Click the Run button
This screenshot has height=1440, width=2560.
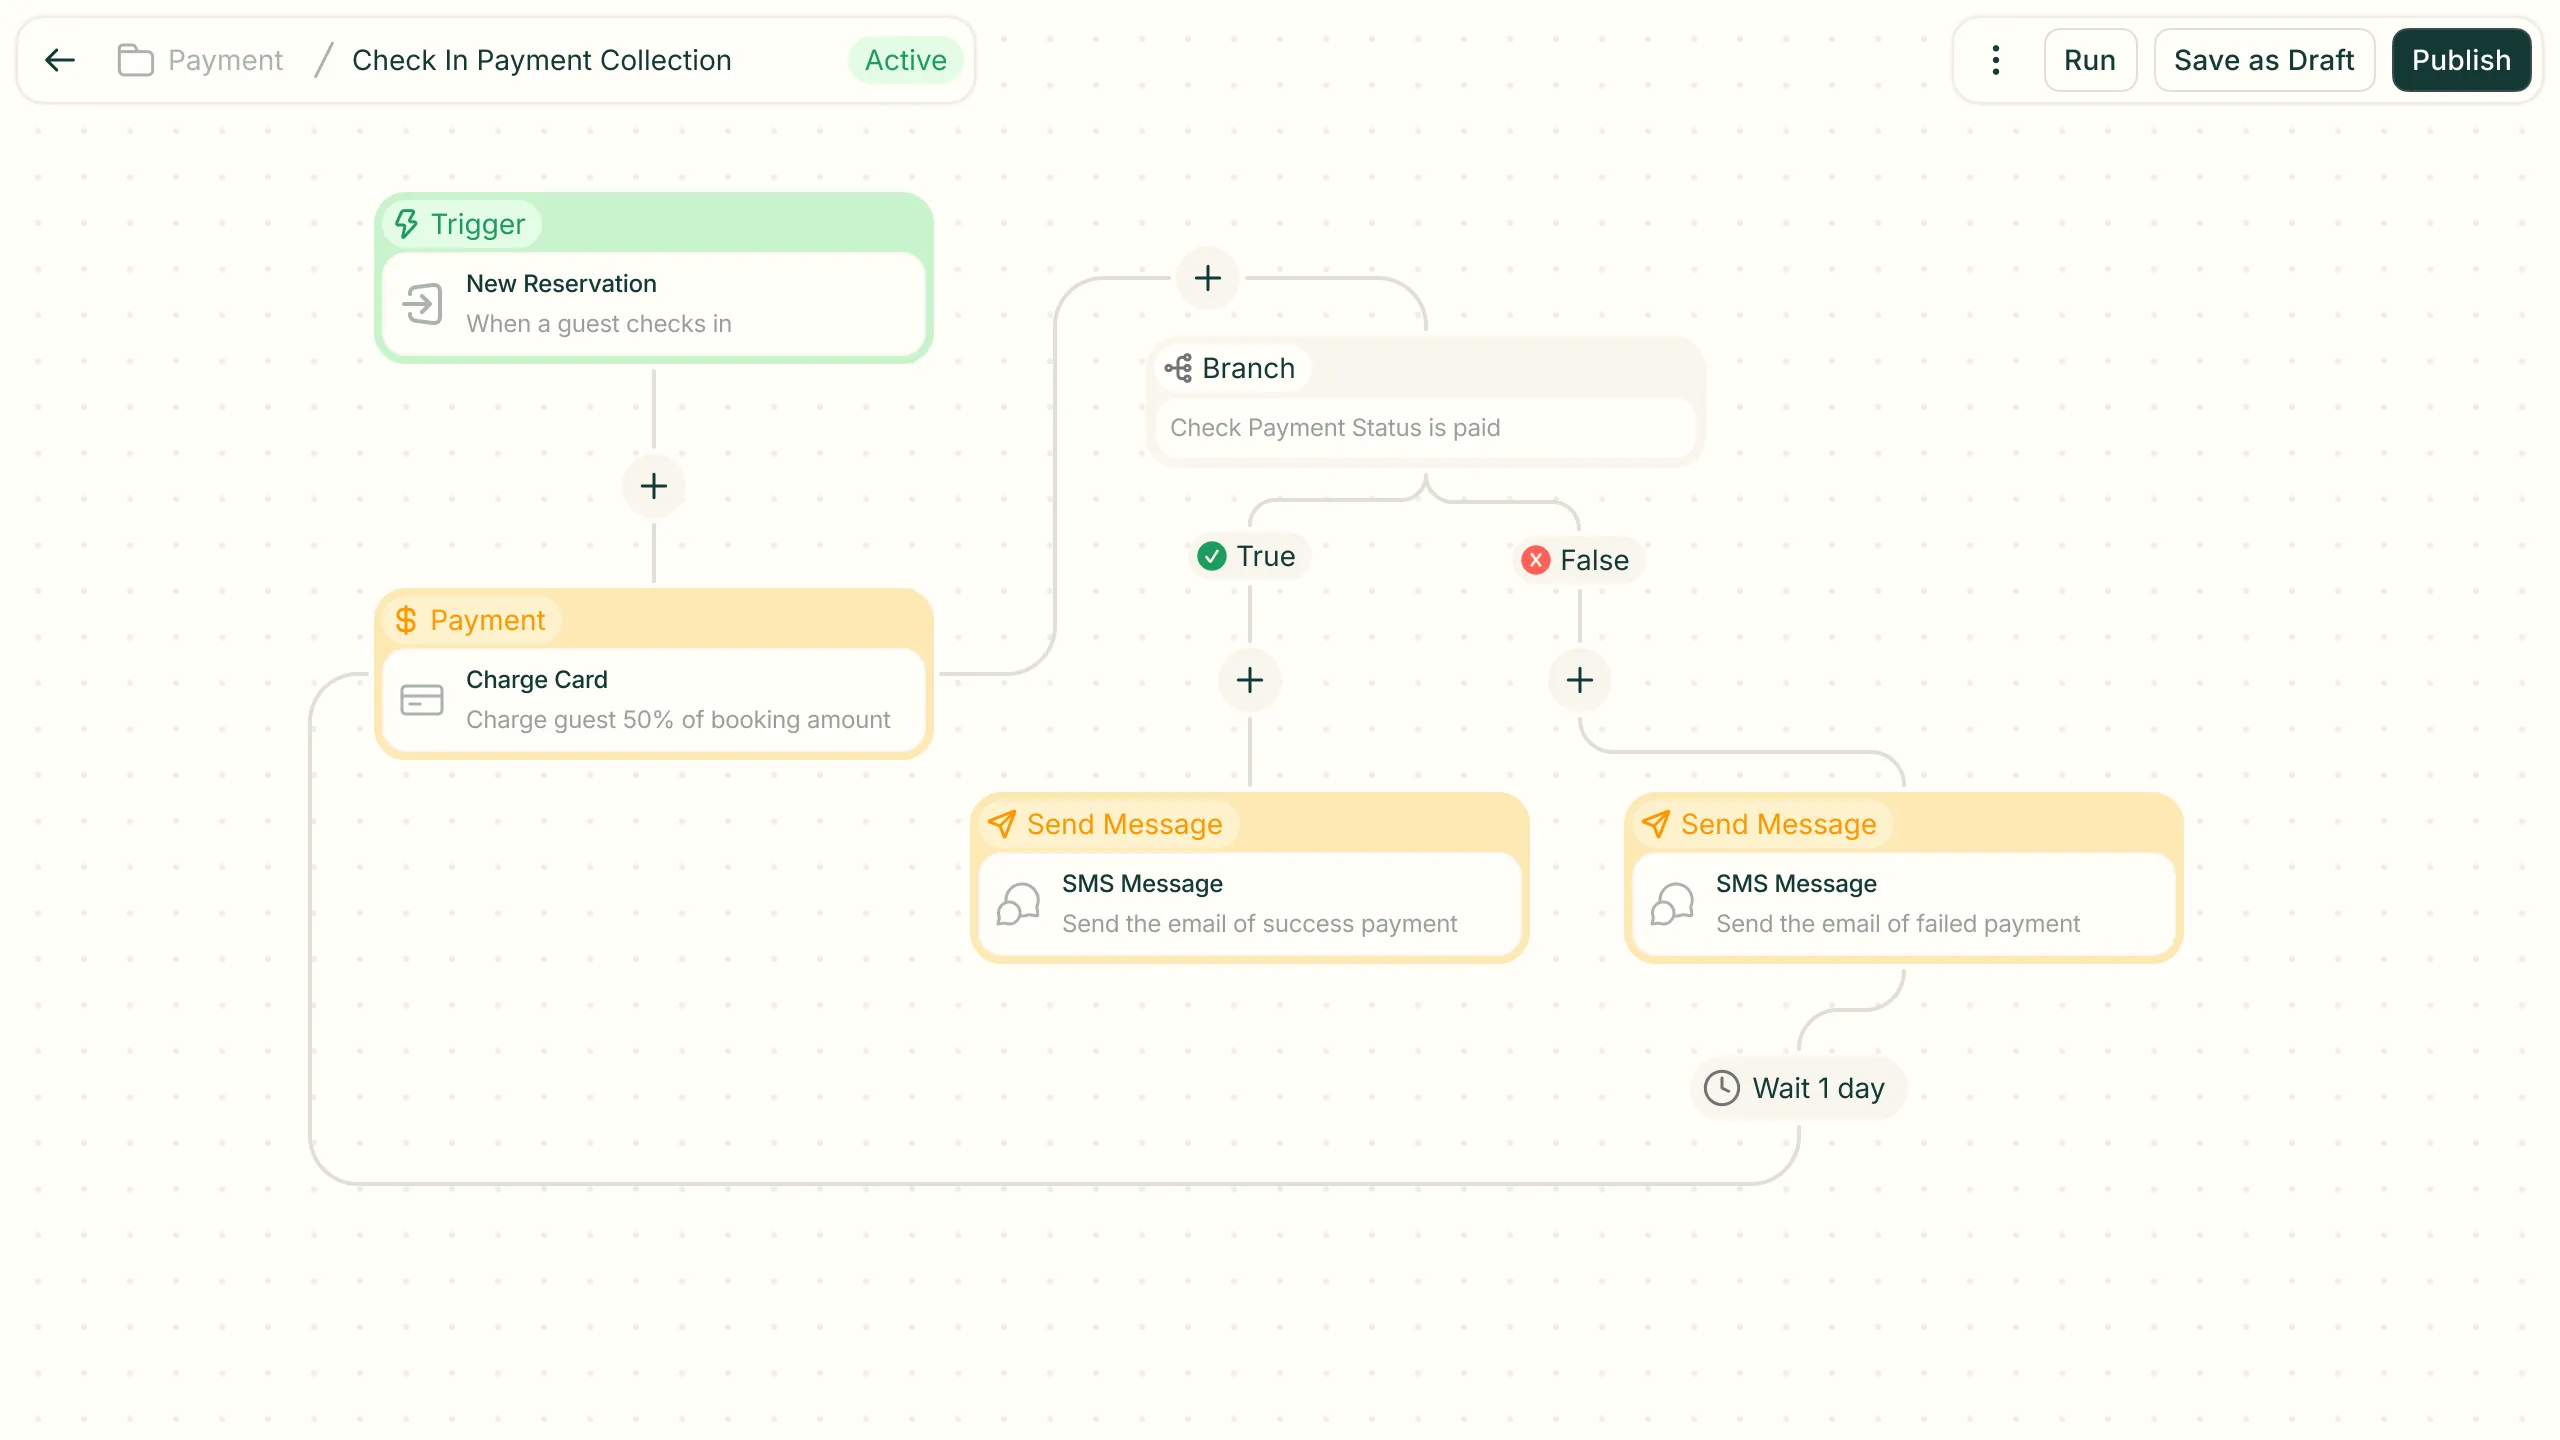(x=2089, y=60)
